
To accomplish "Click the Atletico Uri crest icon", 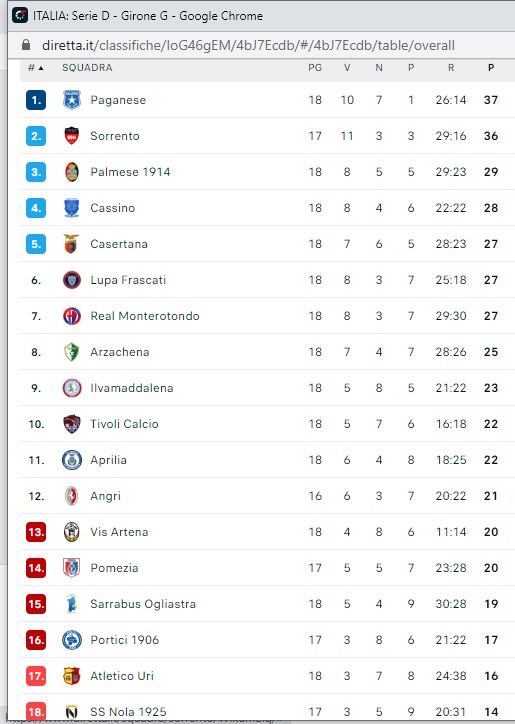I will [x=72, y=676].
